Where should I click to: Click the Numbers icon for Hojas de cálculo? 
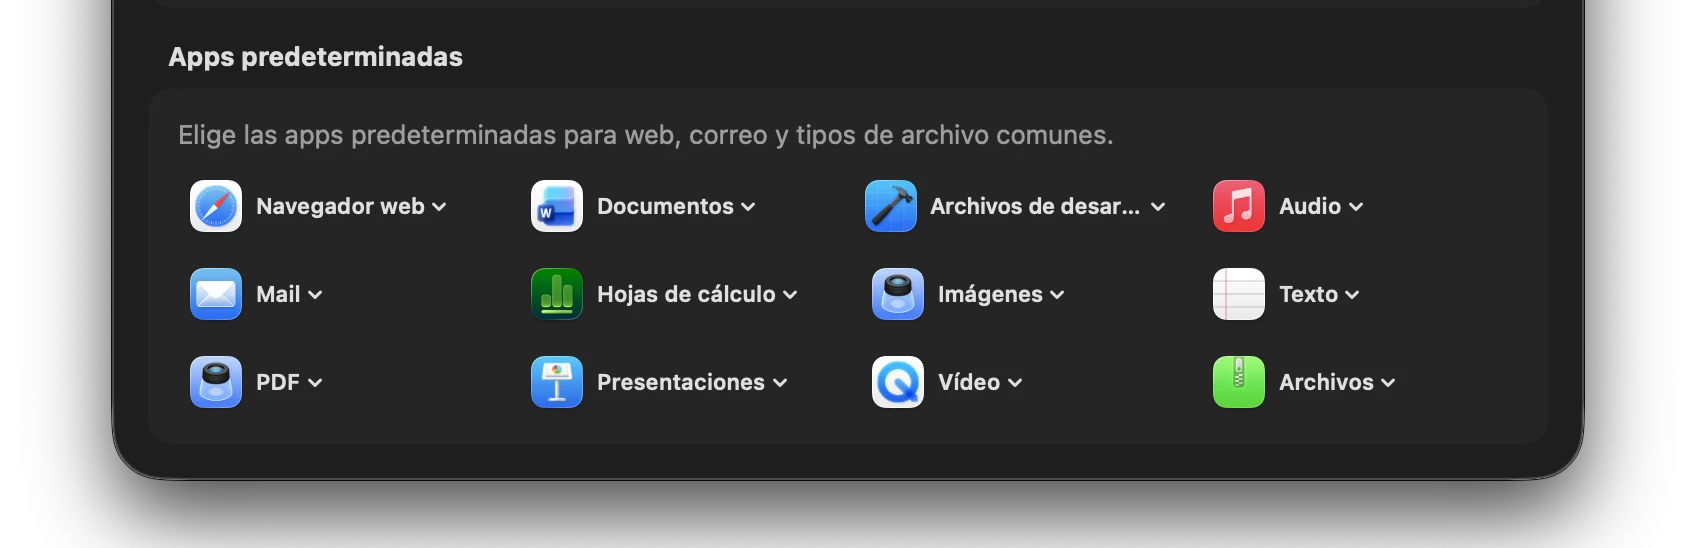(x=557, y=294)
